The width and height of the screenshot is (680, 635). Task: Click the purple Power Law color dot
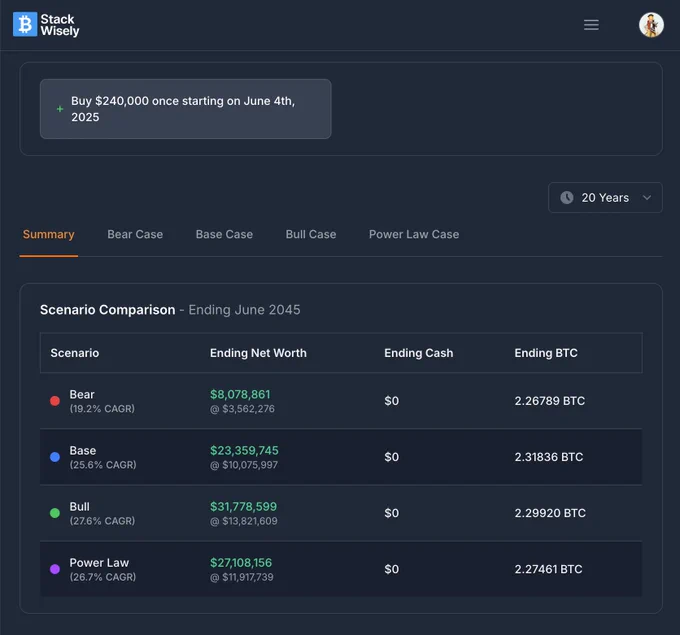55,569
